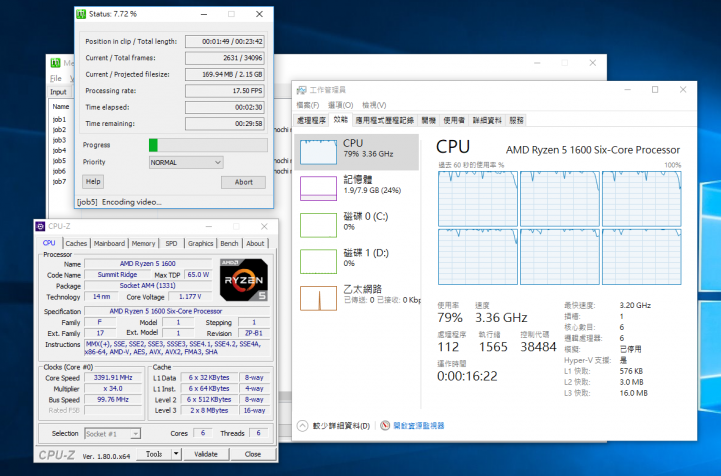Click the first CPU core usage graph
This screenshot has height=476, width=721.
[x=478, y=199]
